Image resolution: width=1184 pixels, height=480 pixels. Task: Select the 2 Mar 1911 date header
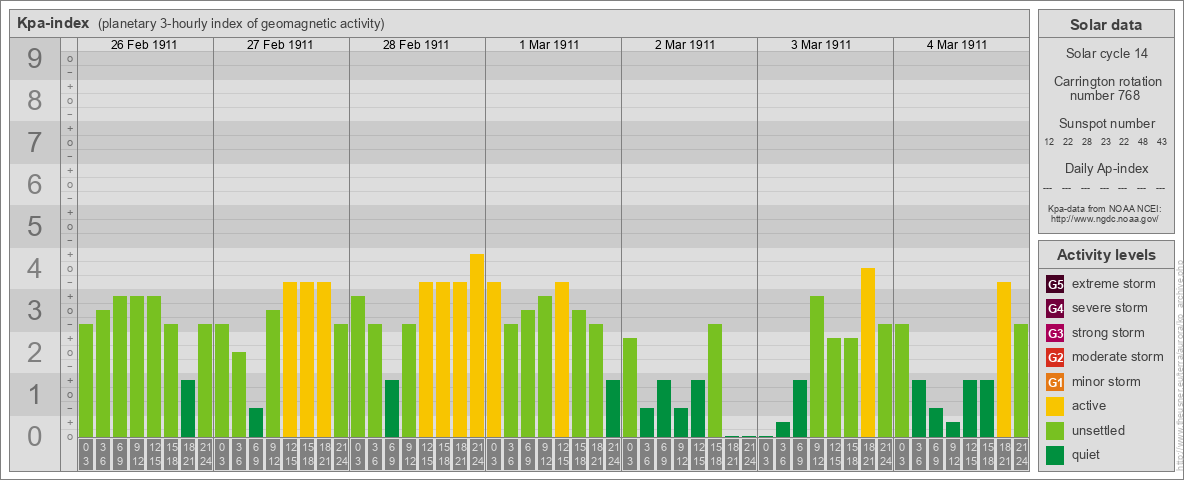[686, 45]
